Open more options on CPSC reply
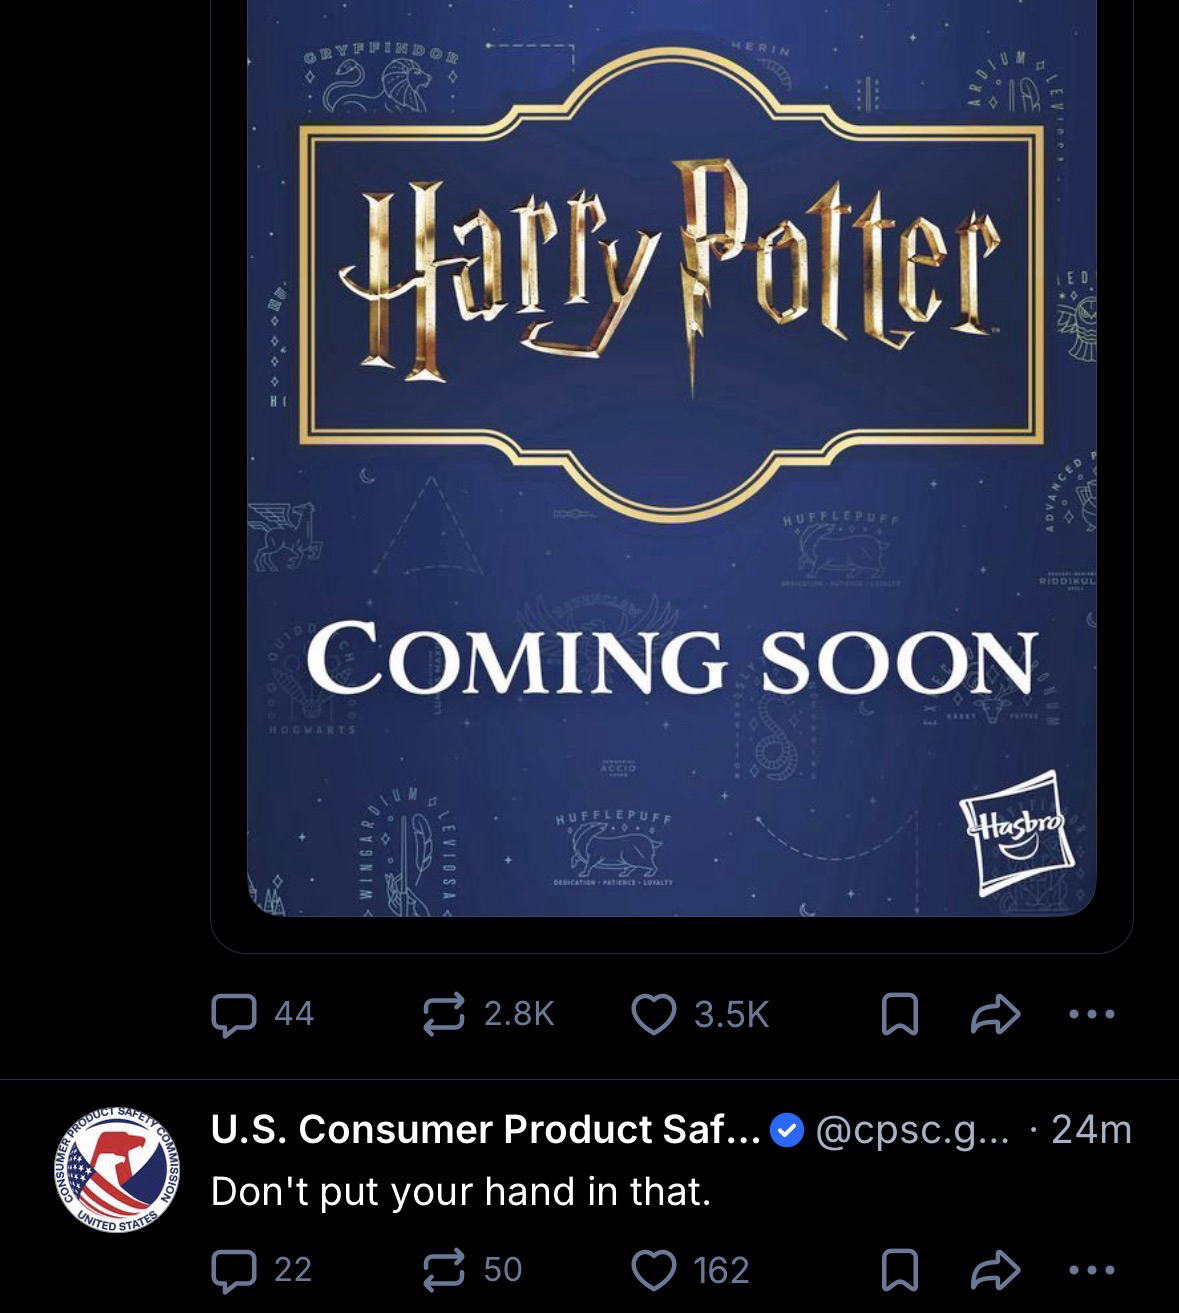Viewport: 1179px width, 1313px height. (1090, 1270)
